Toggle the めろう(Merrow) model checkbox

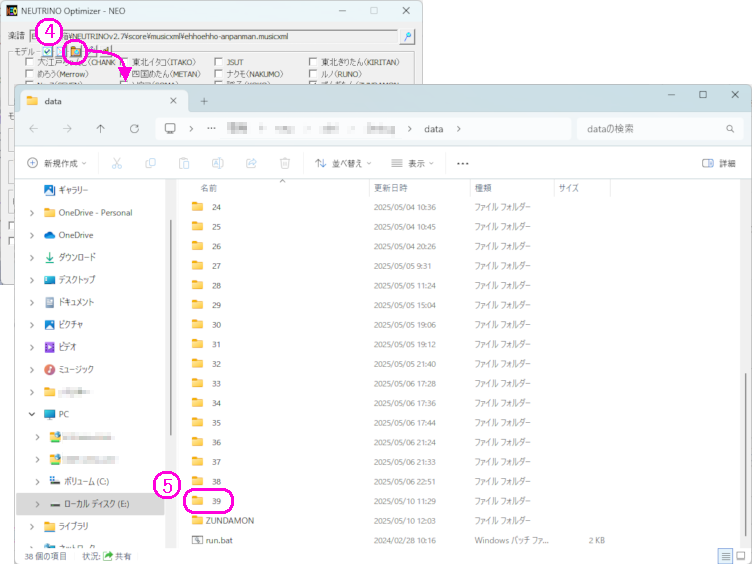tap(29, 74)
